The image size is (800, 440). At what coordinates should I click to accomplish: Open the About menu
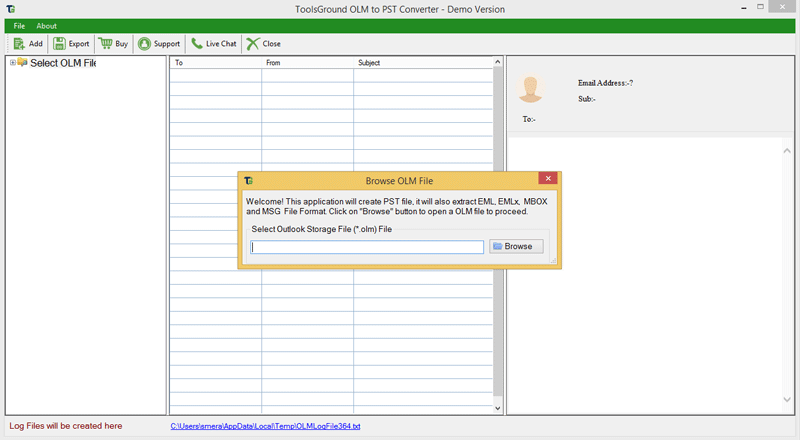[x=47, y=25]
